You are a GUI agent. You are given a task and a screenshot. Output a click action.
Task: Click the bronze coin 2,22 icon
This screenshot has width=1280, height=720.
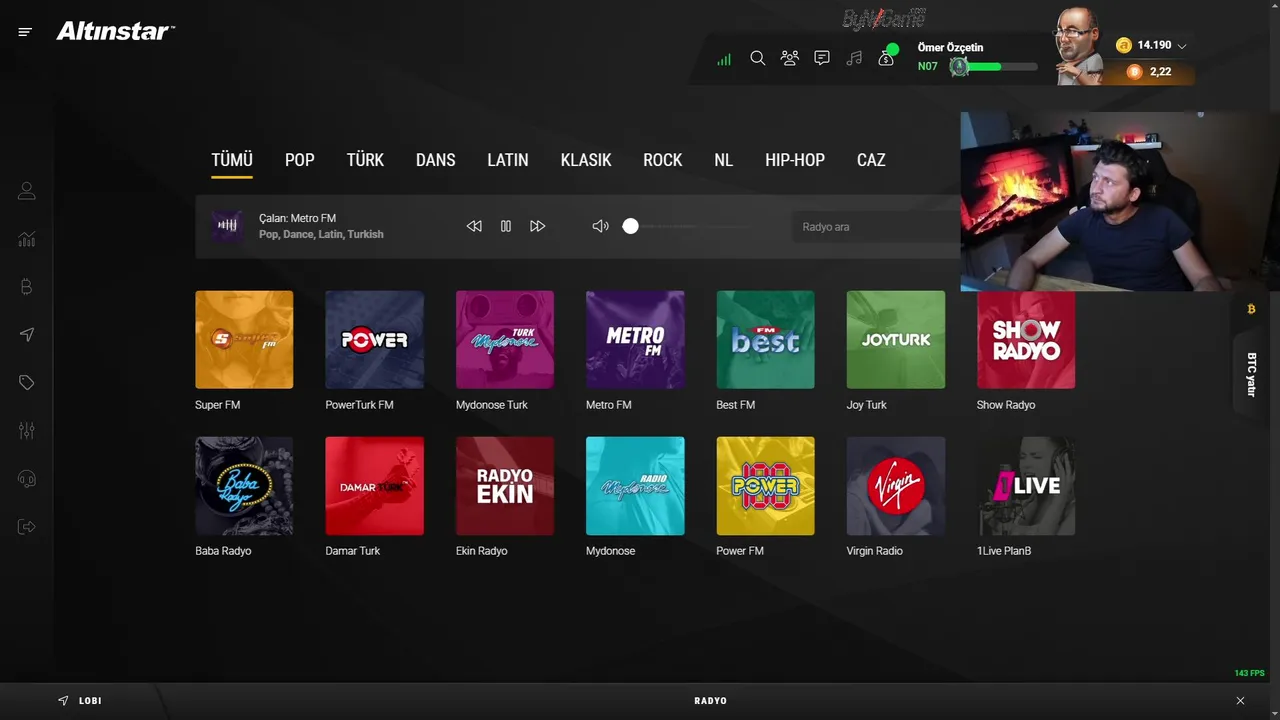click(x=1134, y=72)
